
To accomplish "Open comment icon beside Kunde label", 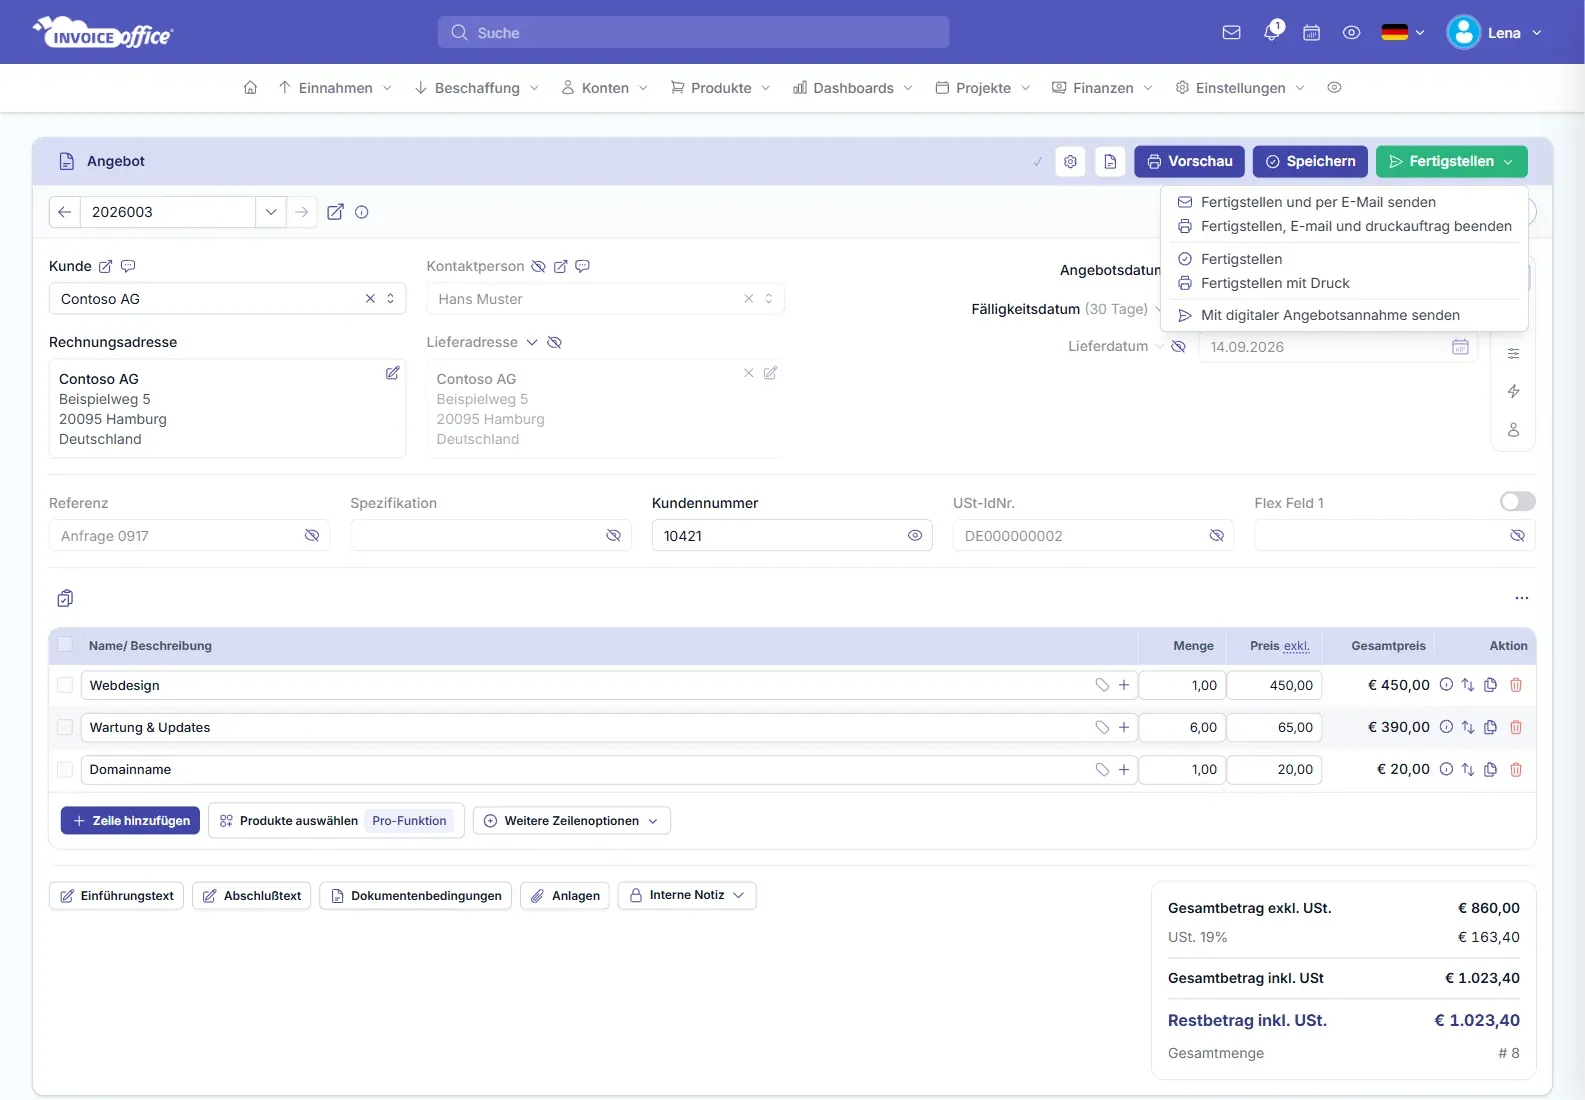I will tap(128, 266).
